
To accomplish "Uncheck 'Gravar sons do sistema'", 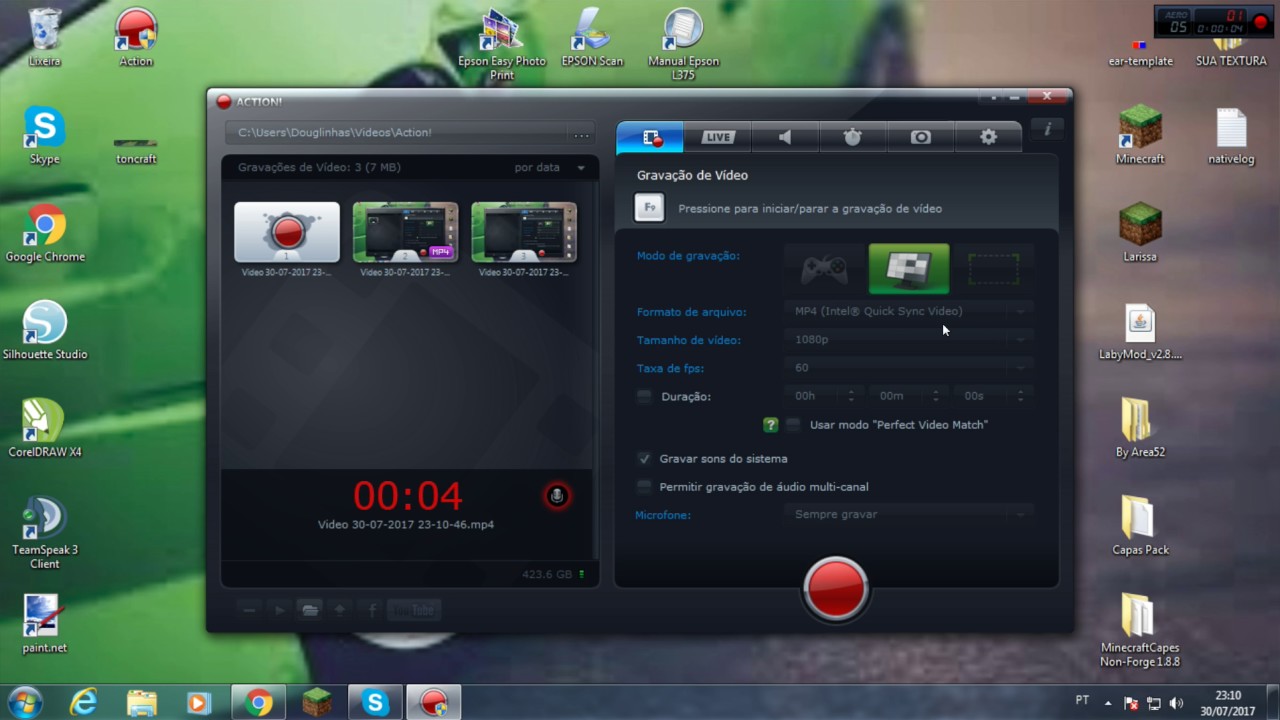I will [644, 459].
